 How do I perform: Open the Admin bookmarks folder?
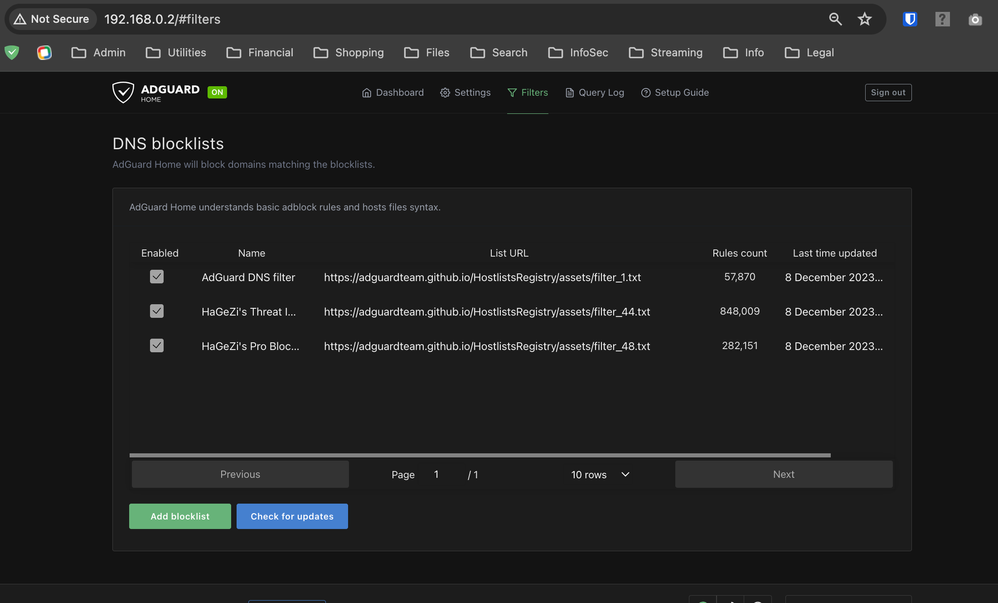coord(99,52)
